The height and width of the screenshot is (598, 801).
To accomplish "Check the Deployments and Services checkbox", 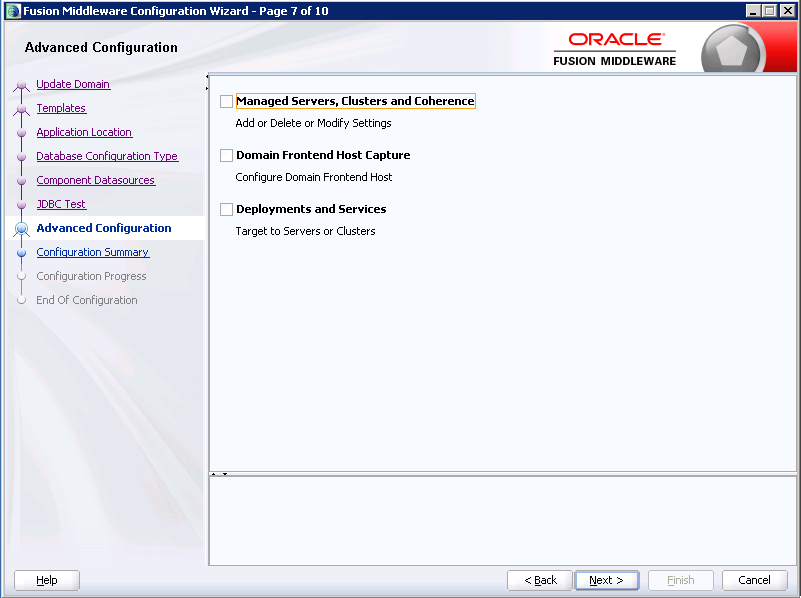I will pos(226,210).
